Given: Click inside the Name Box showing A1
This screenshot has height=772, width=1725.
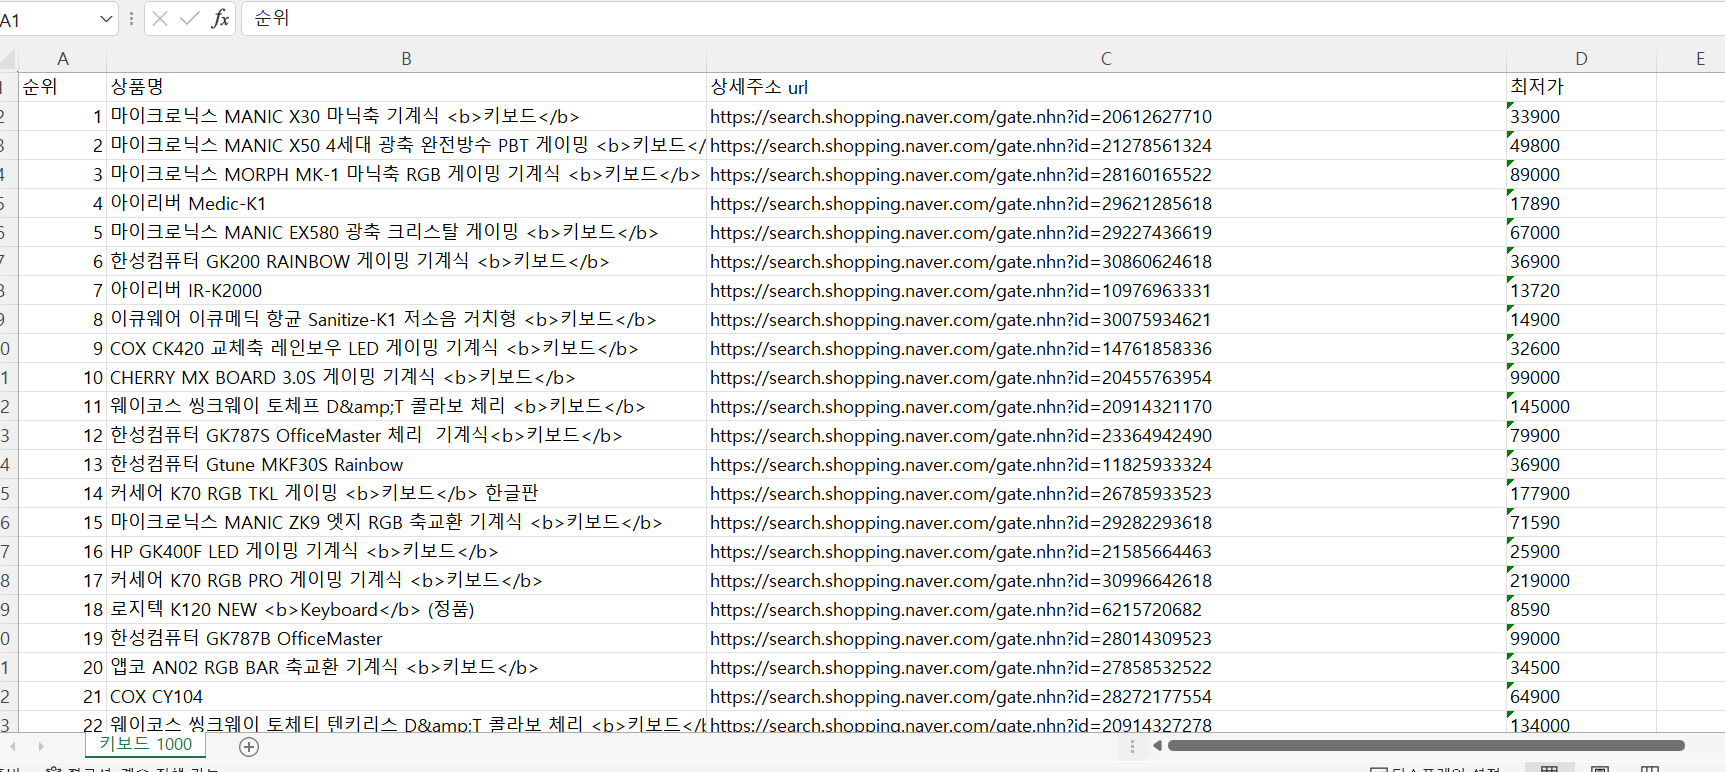Looking at the screenshot, I should (x=48, y=19).
